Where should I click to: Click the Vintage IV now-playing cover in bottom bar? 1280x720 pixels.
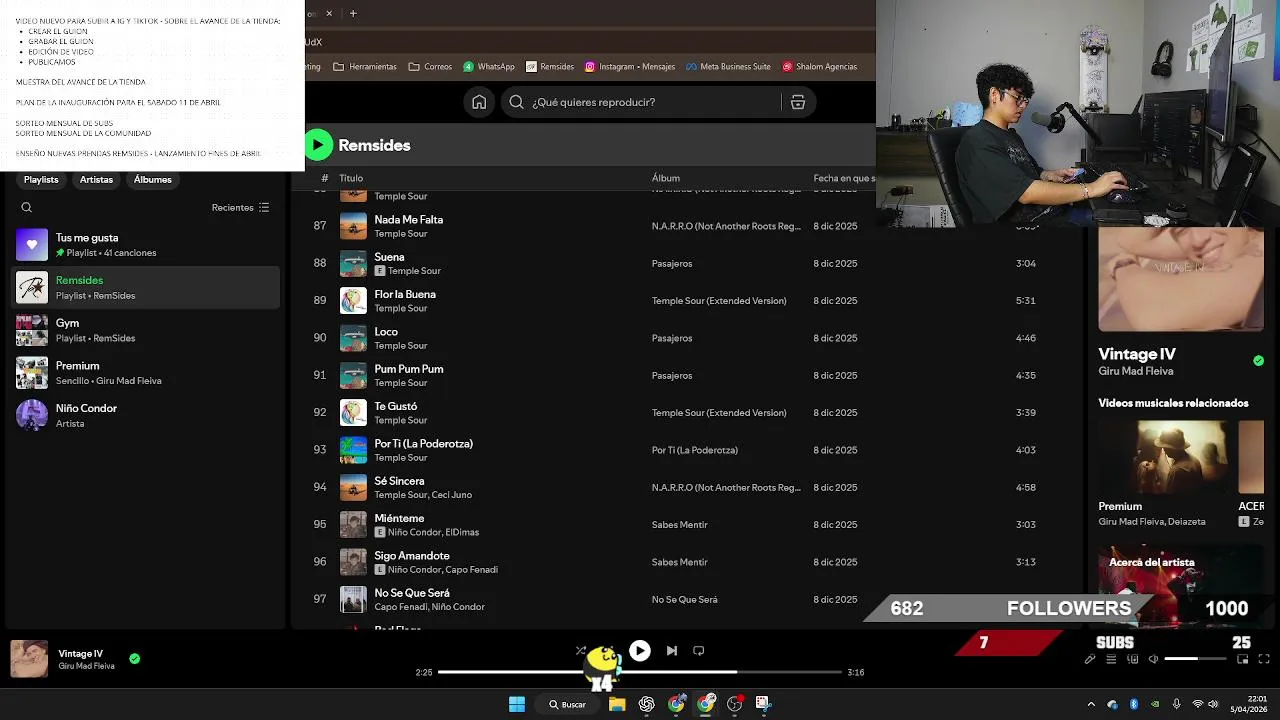[x=29, y=659]
